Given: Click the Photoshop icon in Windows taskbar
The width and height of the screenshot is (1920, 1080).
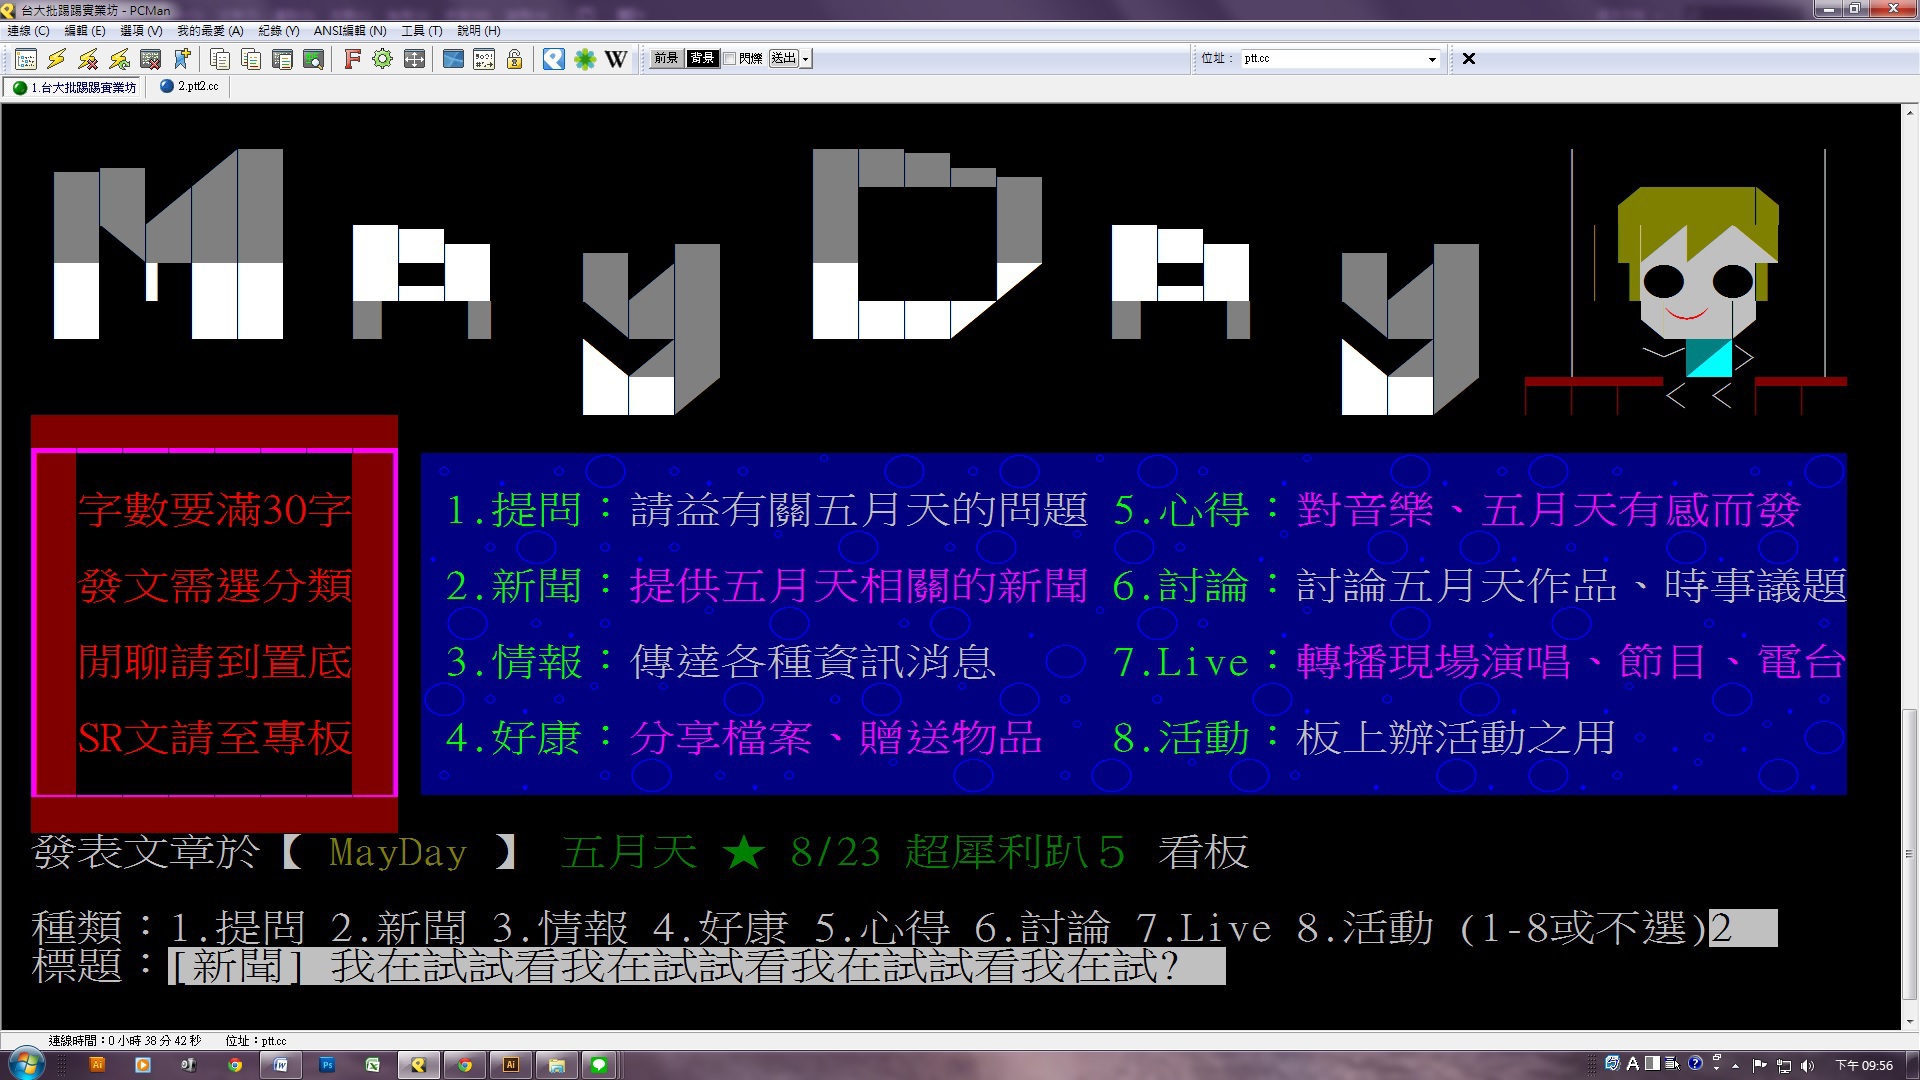Looking at the screenshot, I should coord(327,1065).
